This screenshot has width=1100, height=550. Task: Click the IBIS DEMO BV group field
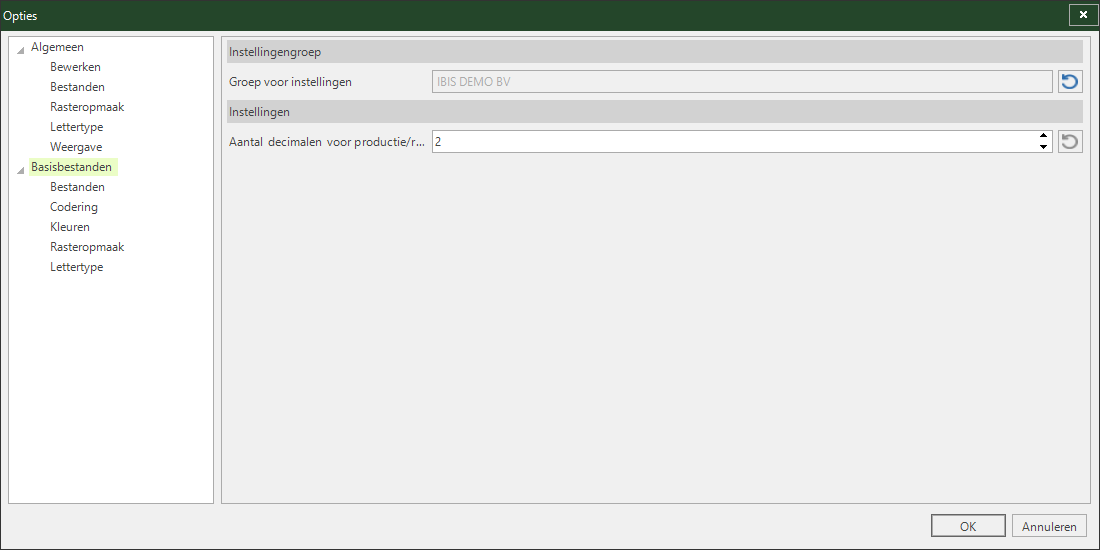pos(742,82)
